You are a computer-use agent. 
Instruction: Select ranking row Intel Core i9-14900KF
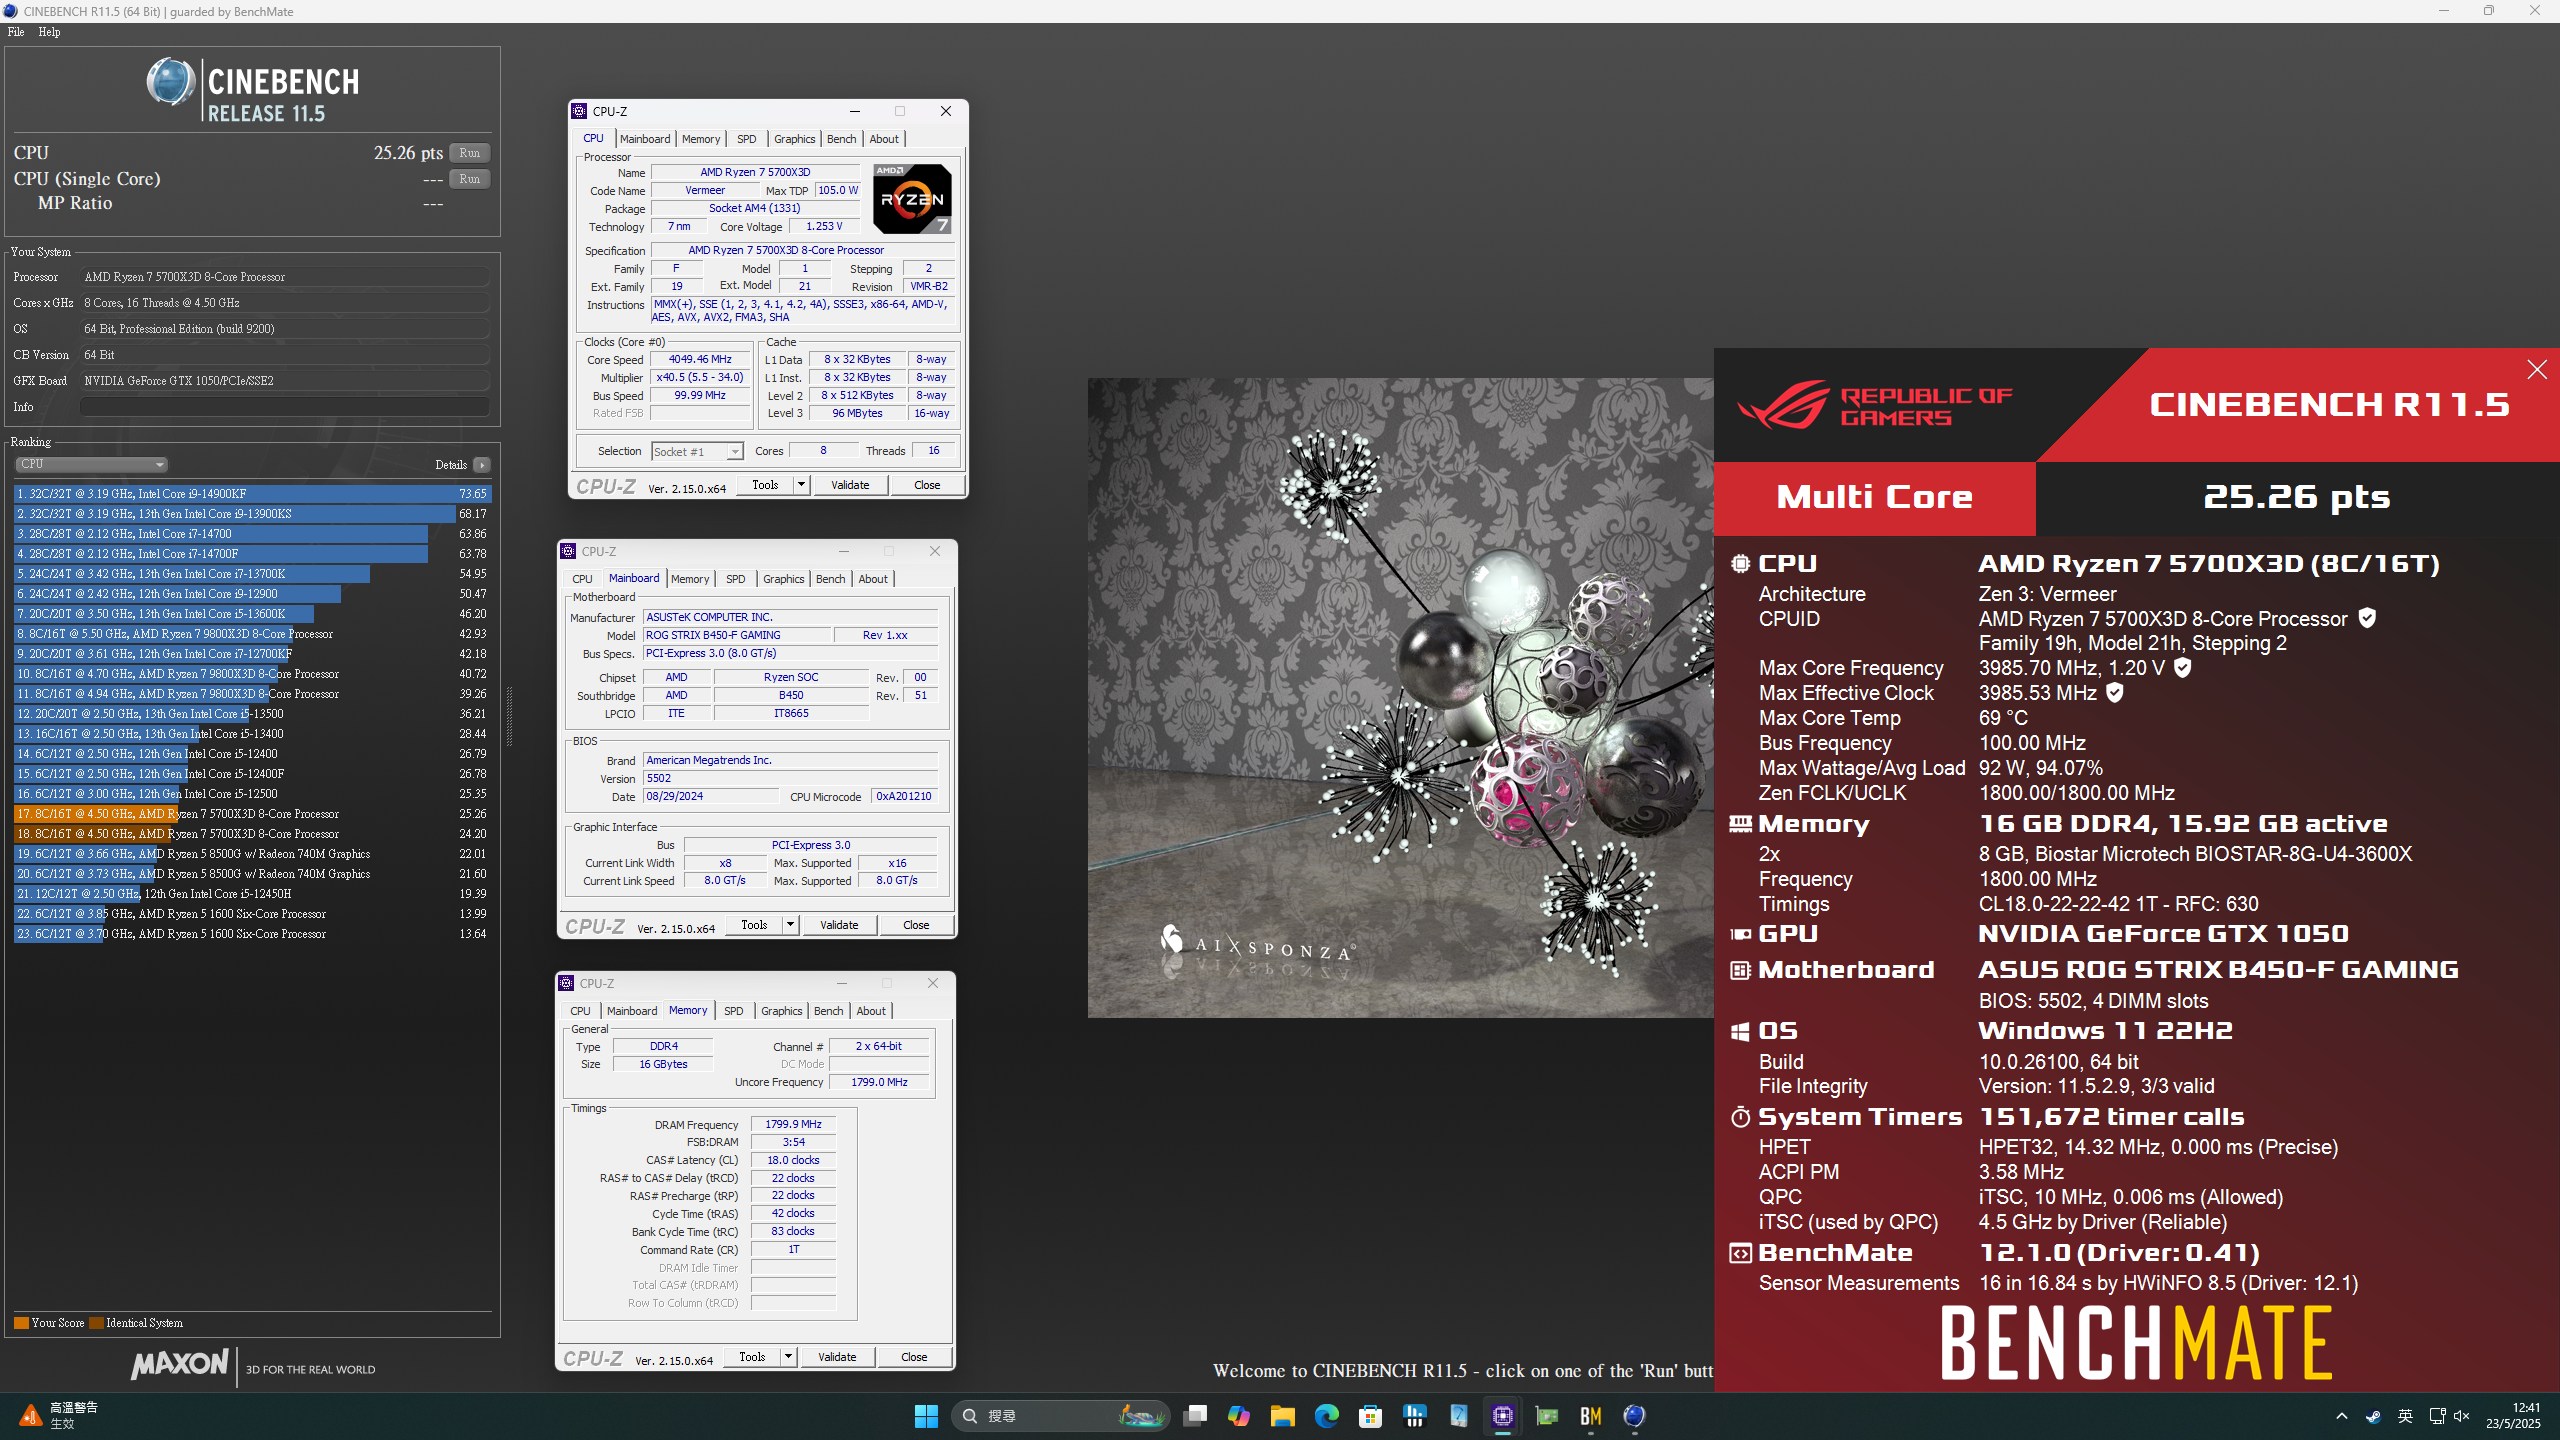coord(252,494)
